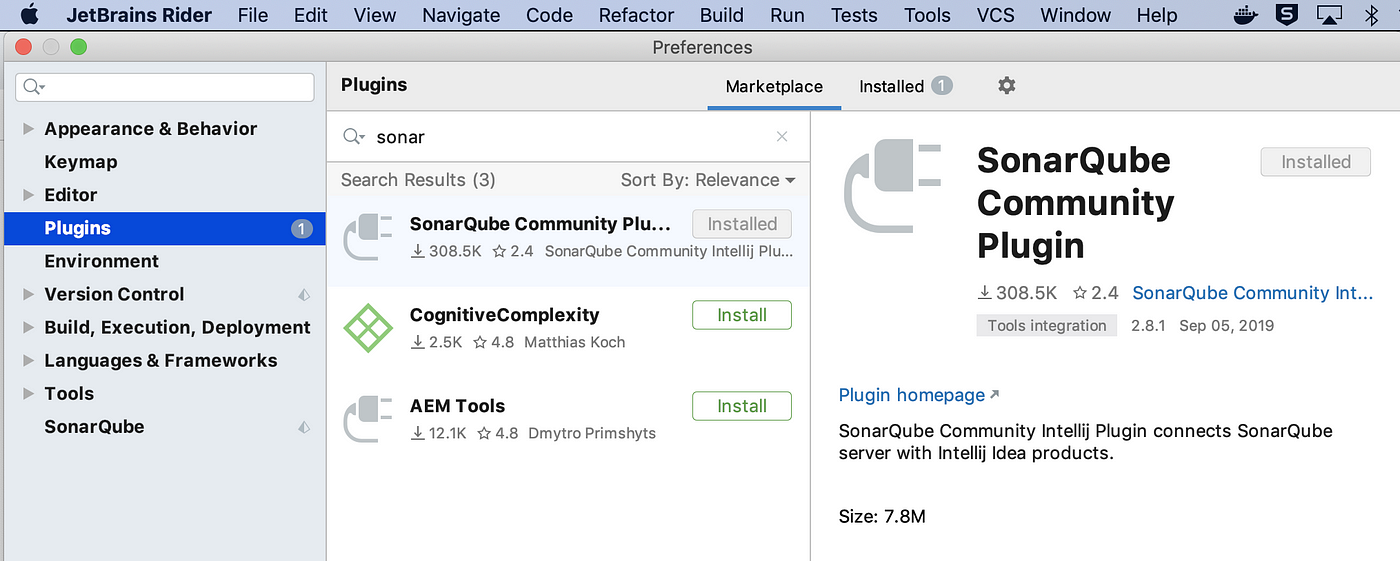Open the AirPlay display menu icon
Image resolution: width=1400 pixels, height=561 pixels.
(1330, 15)
